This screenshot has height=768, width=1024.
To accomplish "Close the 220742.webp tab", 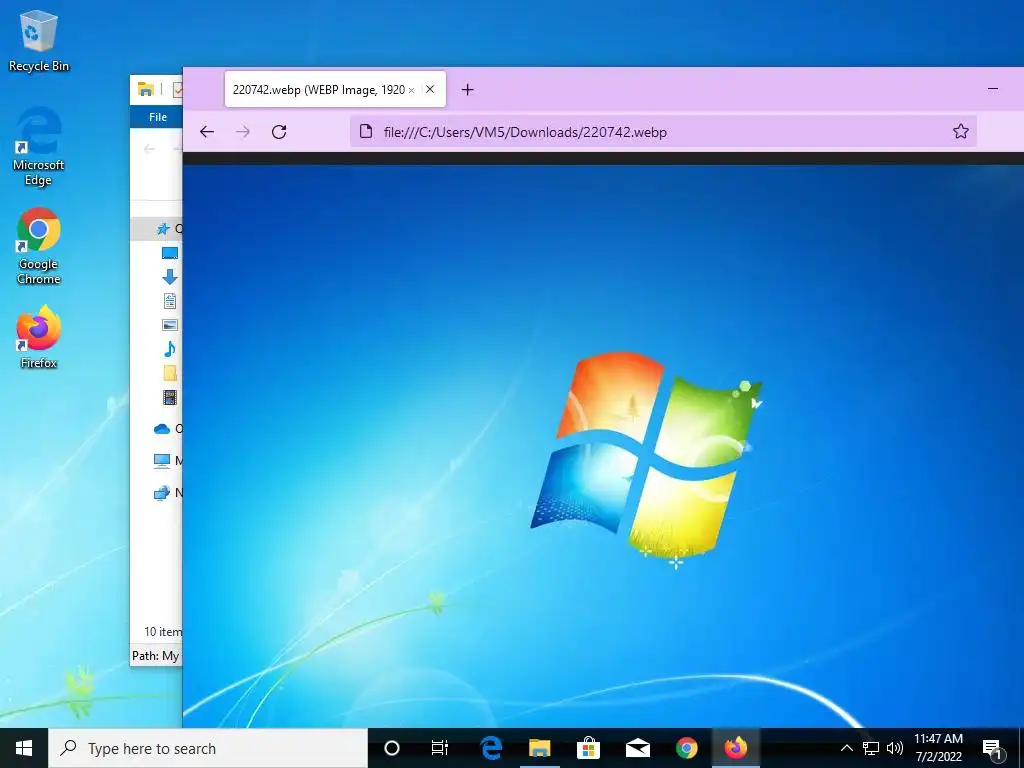I will click(x=430, y=89).
